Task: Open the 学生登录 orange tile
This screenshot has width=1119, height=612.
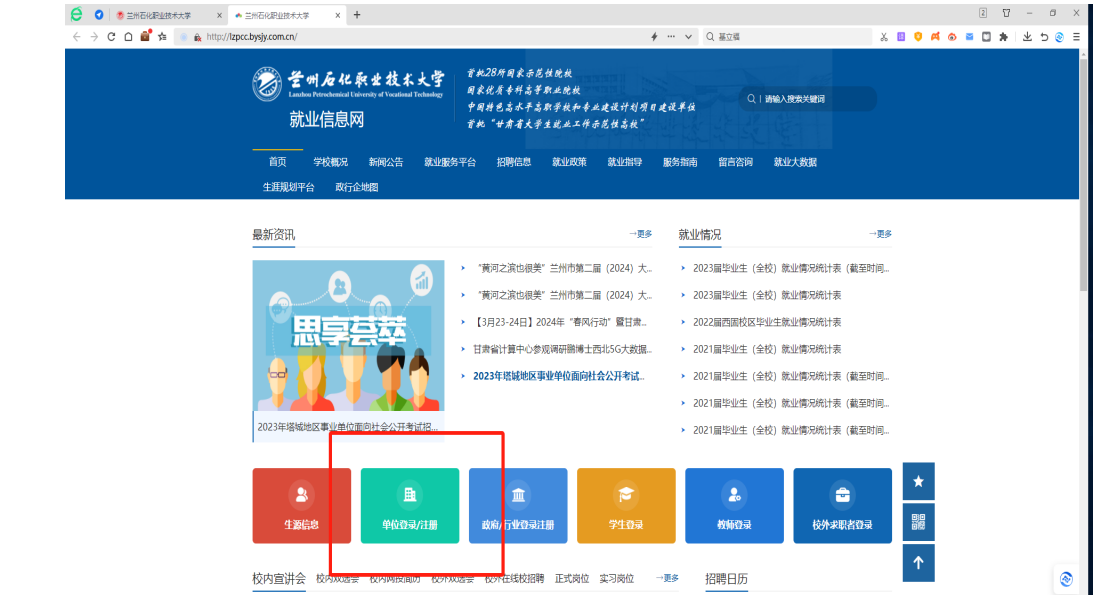Action: point(626,505)
